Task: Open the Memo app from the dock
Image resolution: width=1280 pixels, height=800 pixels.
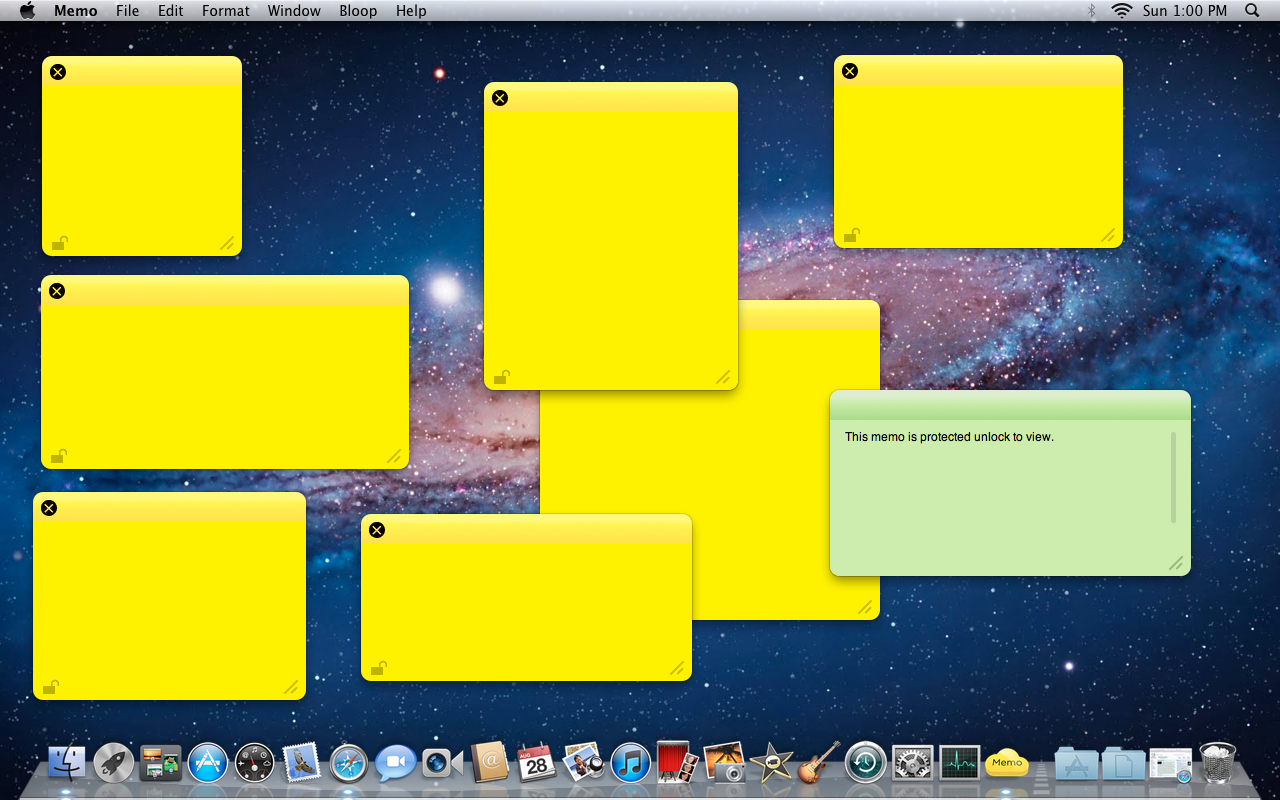Action: coord(1007,764)
